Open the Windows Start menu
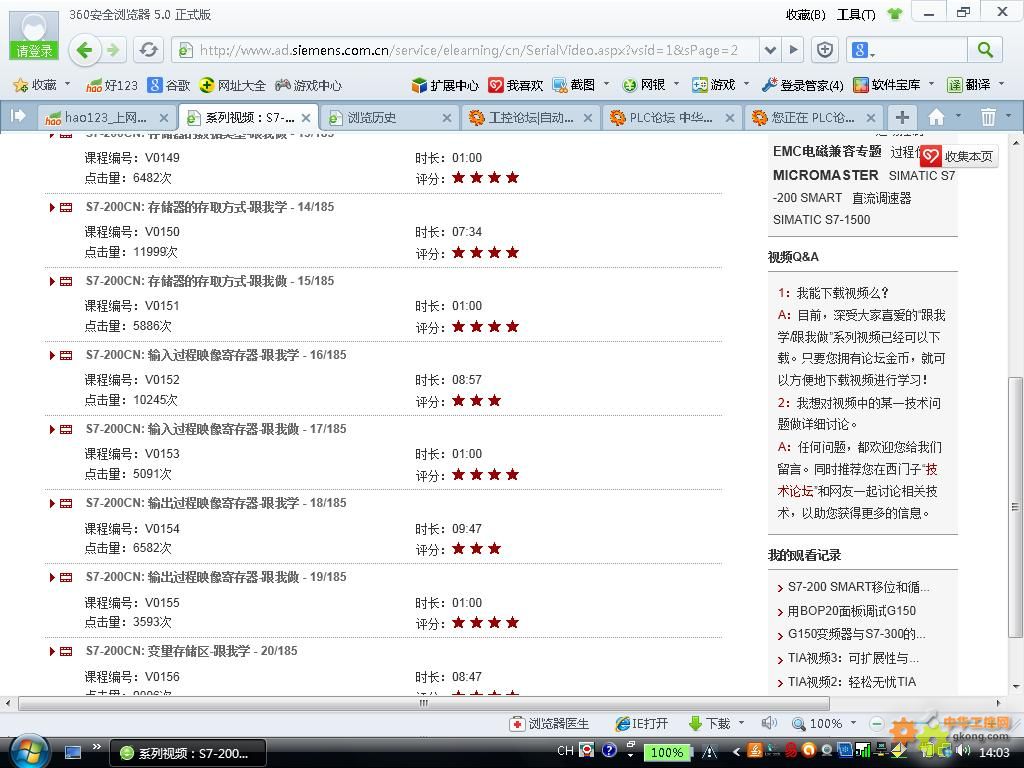The height and width of the screenshot is (768, 1024). pyautogui.click(x=27, y=751)
